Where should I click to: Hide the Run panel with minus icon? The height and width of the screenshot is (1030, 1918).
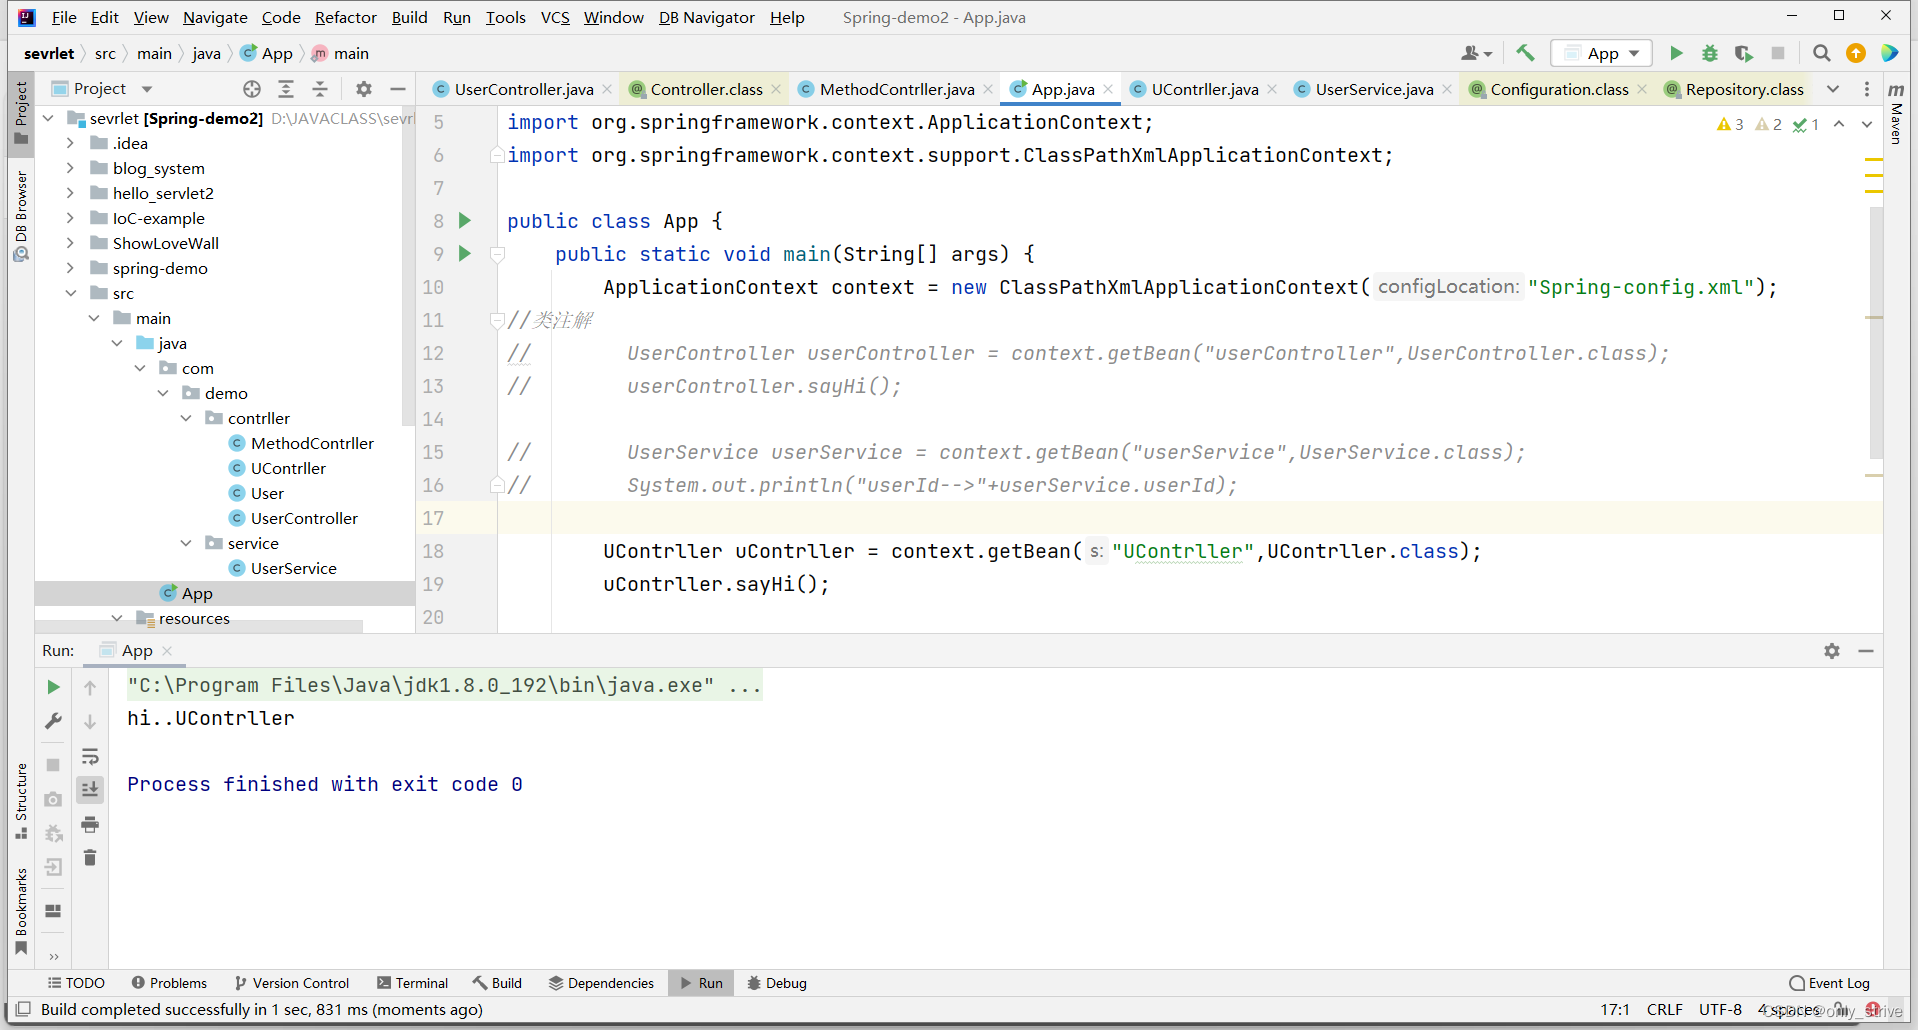click(x=1866, y=651)
